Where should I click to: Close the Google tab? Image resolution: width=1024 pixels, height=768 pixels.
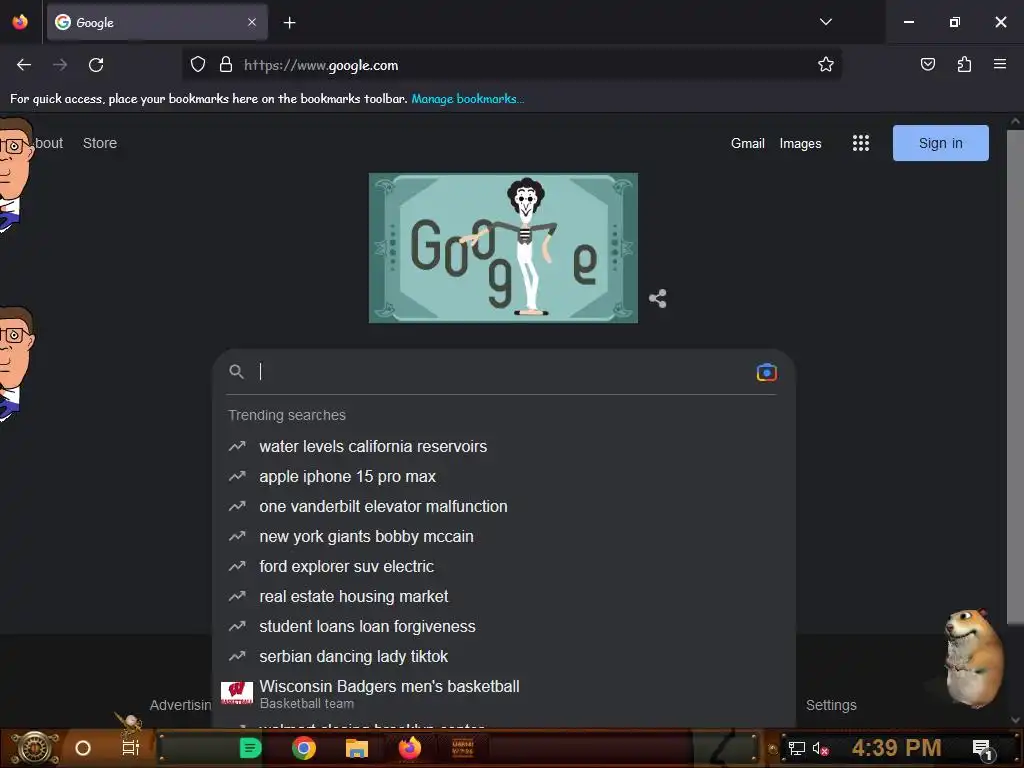pyautogui.click(x=252, y=22)
